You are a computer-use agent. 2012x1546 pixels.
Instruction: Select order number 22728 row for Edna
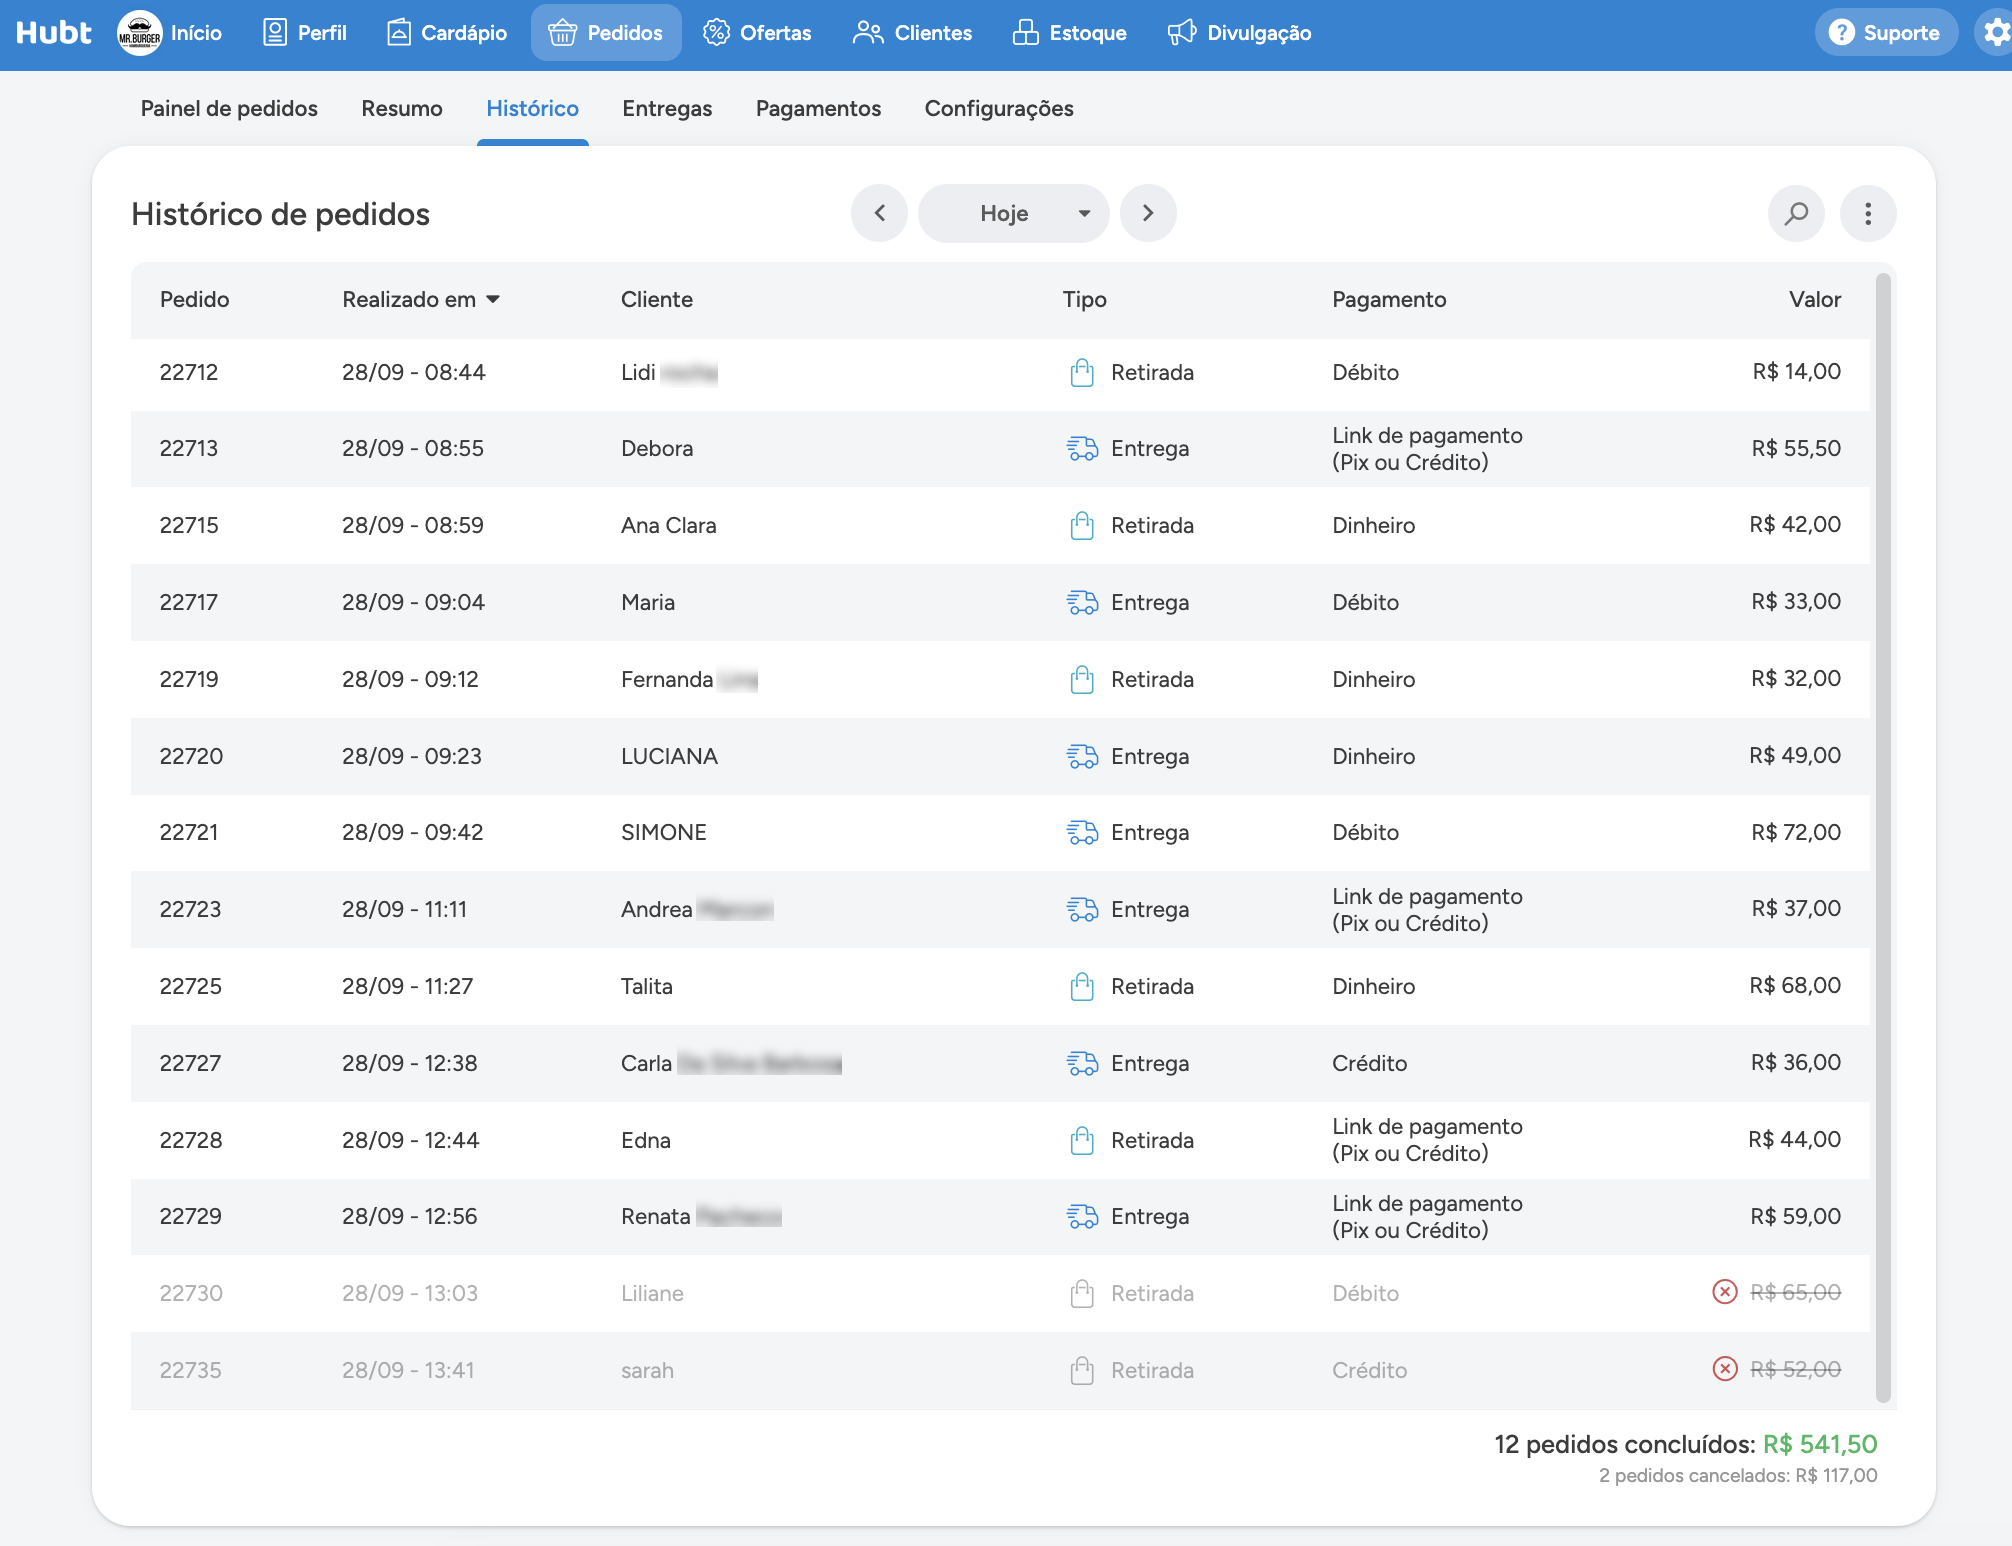1000,1140
